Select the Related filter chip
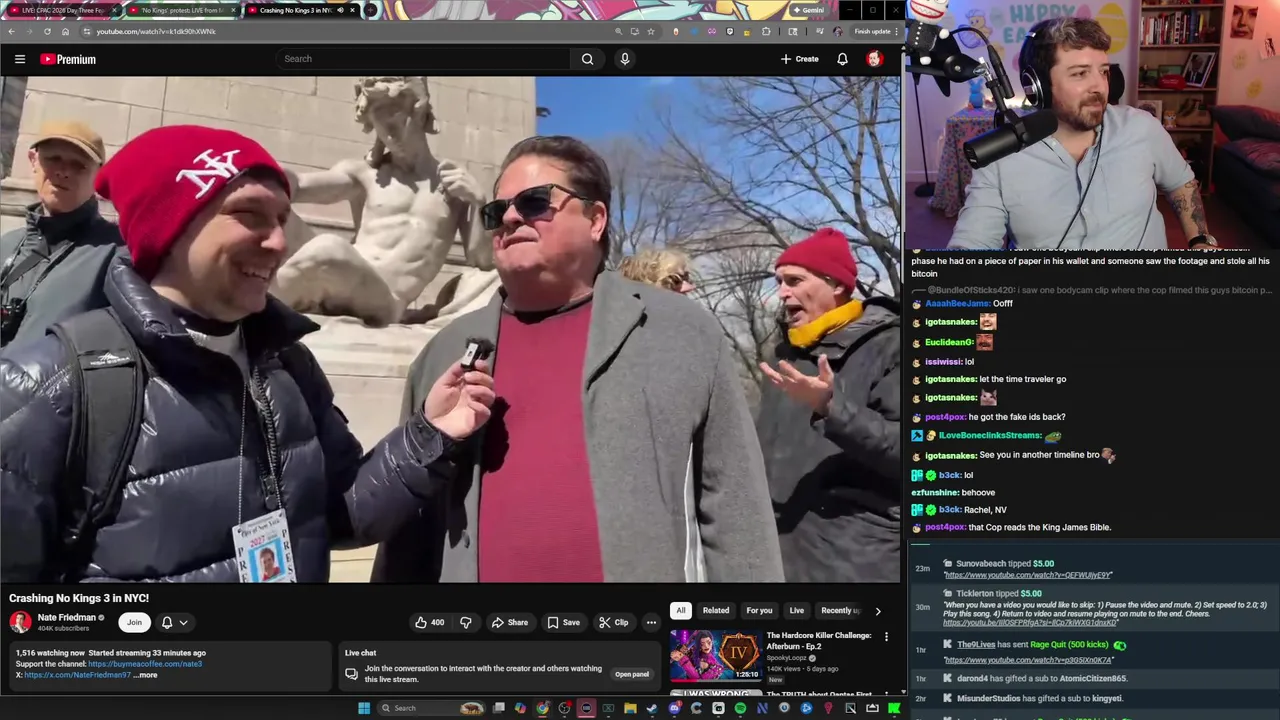1280x720 pixels. pos(716,610)
